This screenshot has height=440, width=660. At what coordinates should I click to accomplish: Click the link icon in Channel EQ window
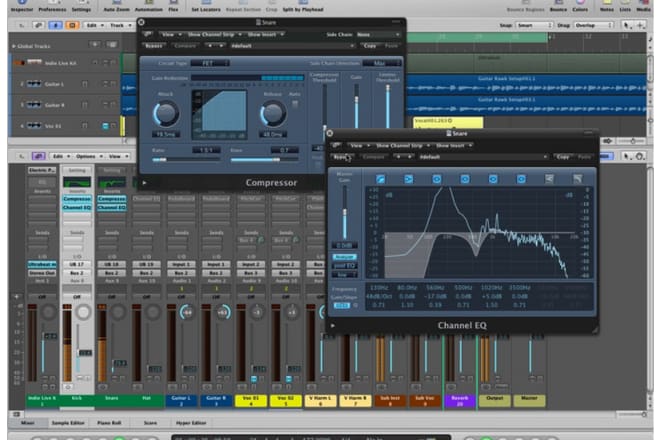336,145
